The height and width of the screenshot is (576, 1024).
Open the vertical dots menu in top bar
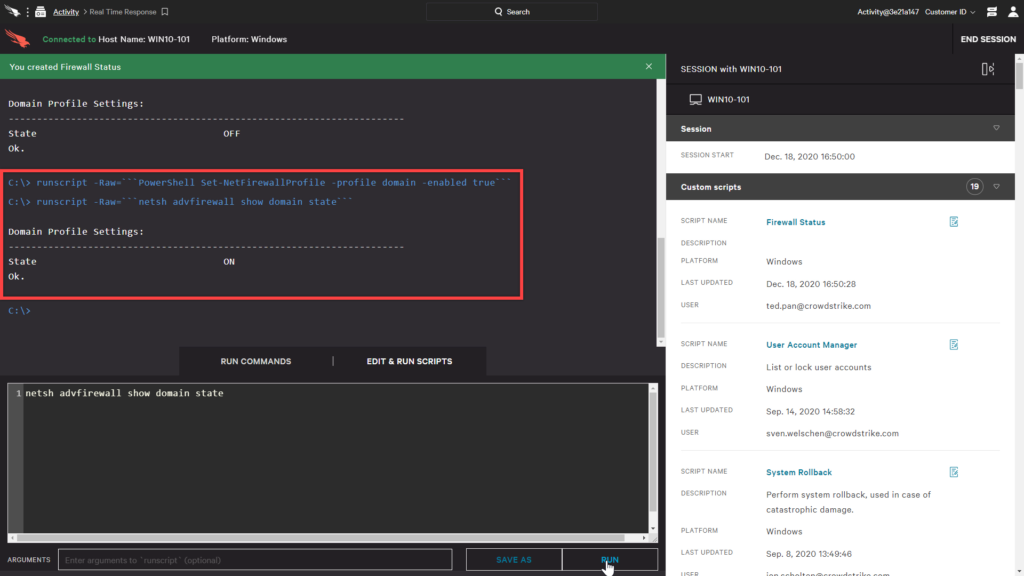click(27, 12)
